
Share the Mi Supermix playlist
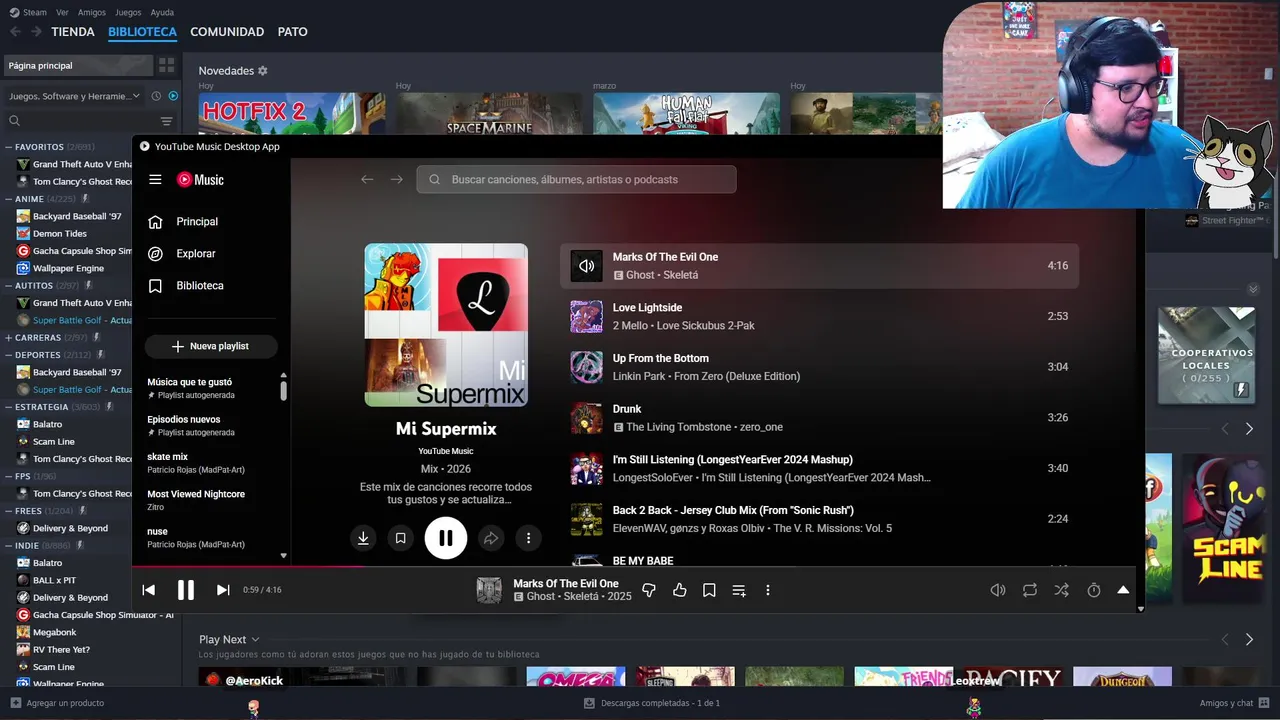click(491, 538)
